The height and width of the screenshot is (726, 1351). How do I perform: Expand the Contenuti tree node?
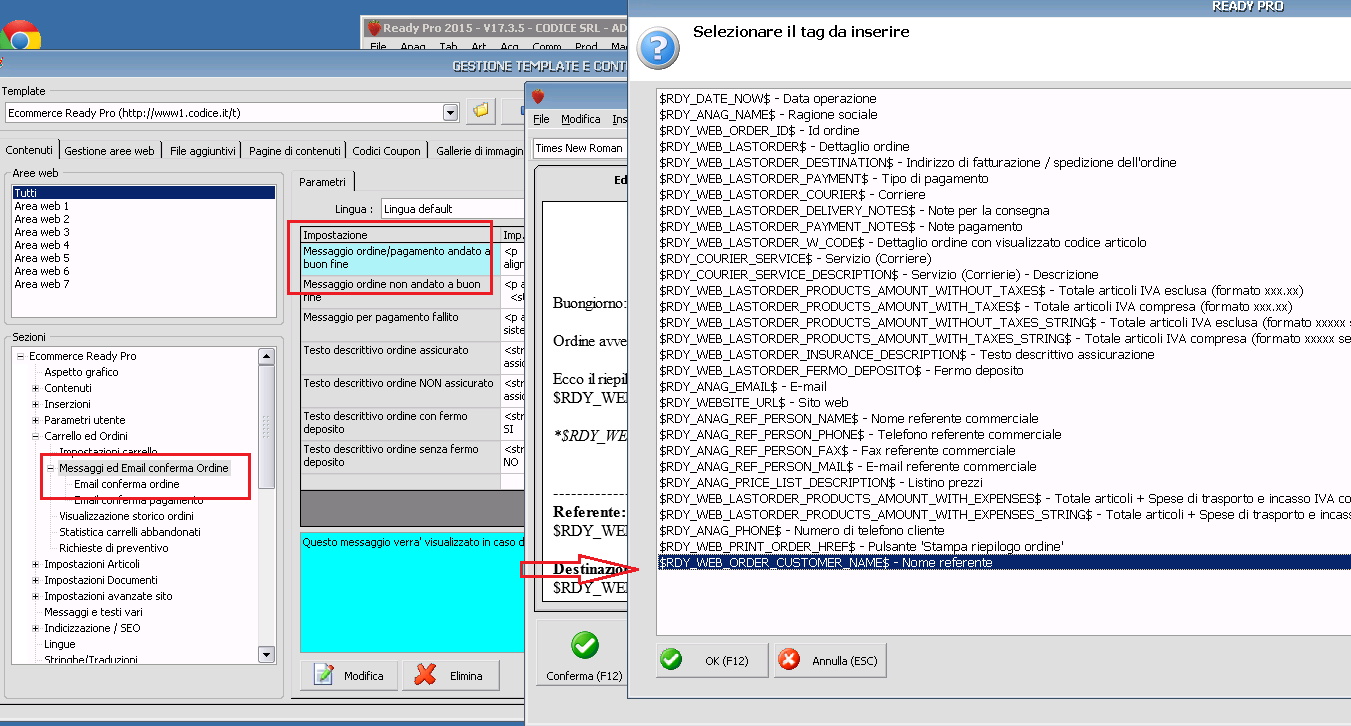click(36, 388)
